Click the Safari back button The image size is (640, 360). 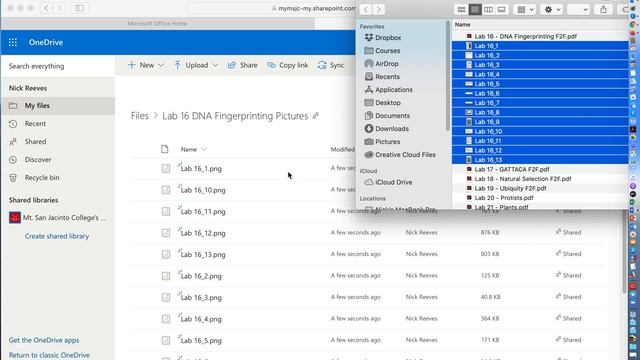[x=46, y=8]
